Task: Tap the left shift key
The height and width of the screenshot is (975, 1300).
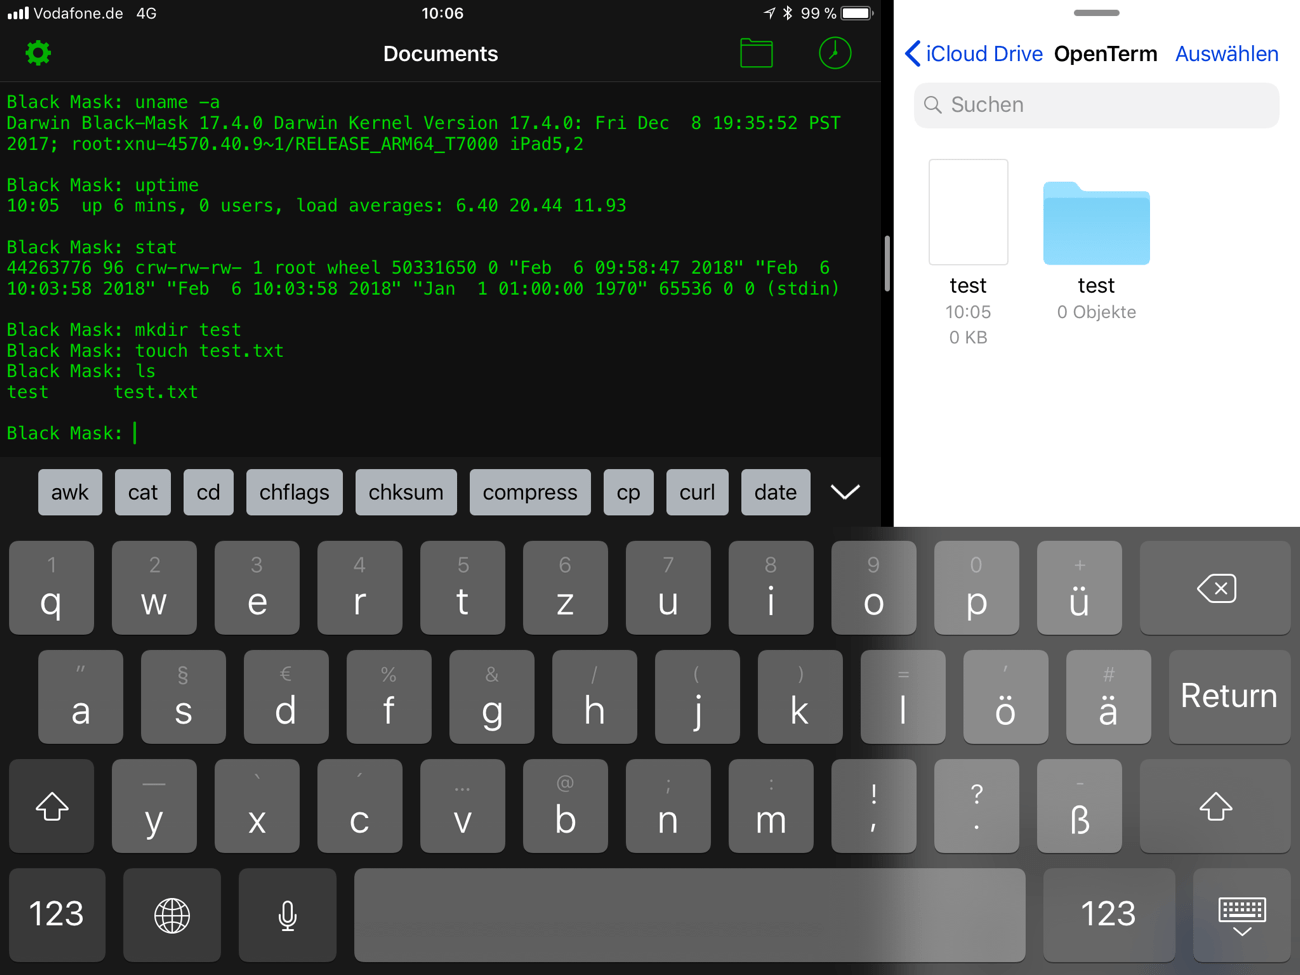Action: tap(52, 806)
